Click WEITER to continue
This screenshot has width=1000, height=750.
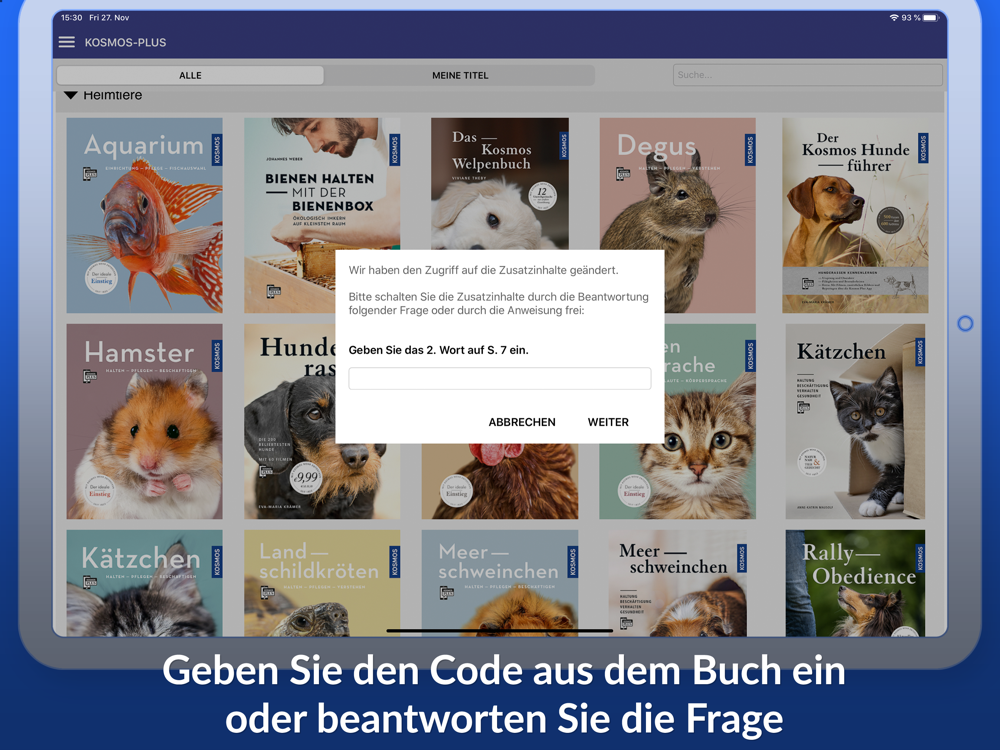tap(608, 422)
